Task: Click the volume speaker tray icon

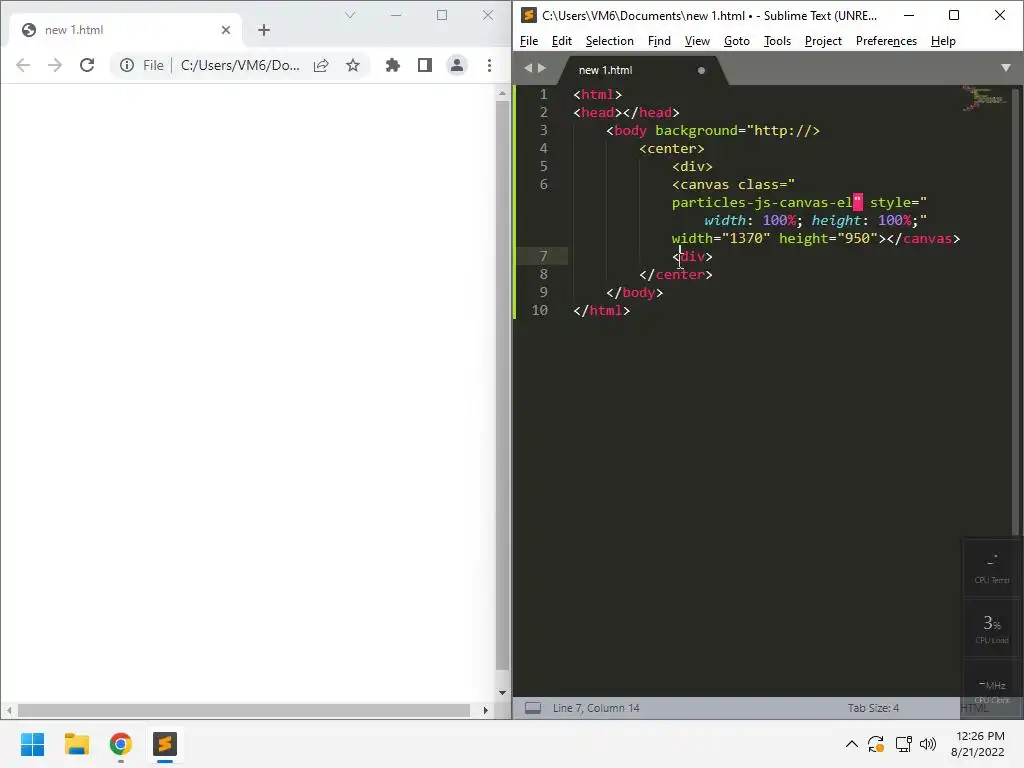Action: point(928,744)
